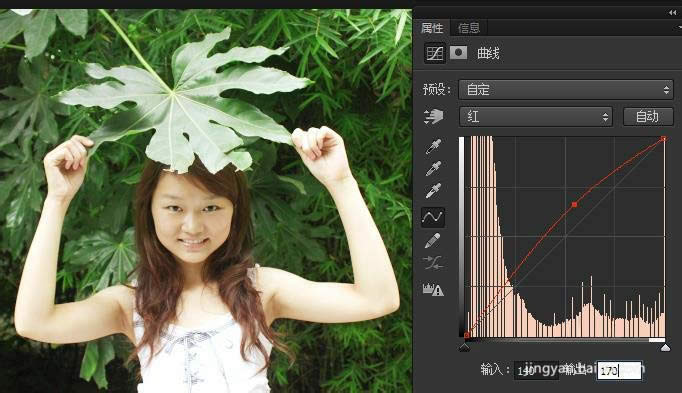
Task: Click the smooth curve values icon
Action: click(x=433, y=263)
